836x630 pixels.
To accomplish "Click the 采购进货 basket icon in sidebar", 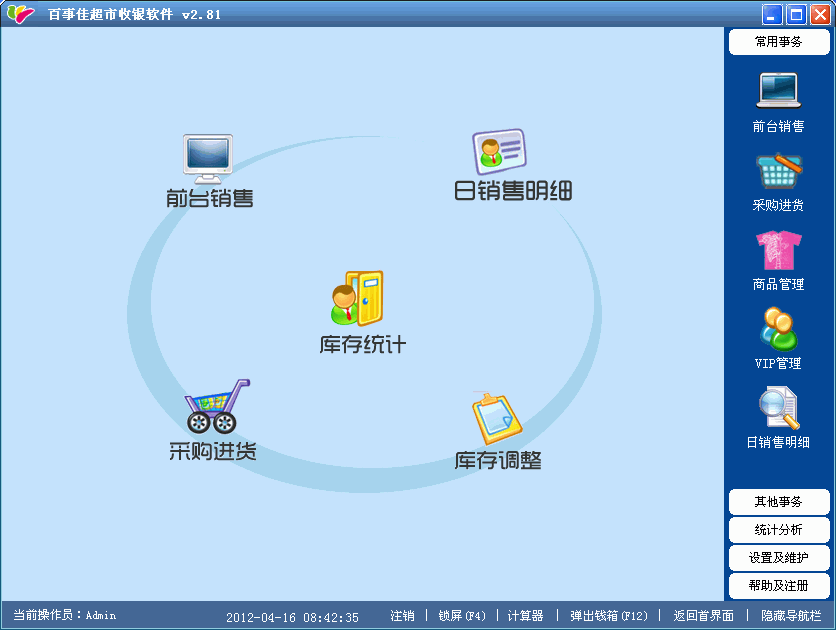I will point(778,171).
